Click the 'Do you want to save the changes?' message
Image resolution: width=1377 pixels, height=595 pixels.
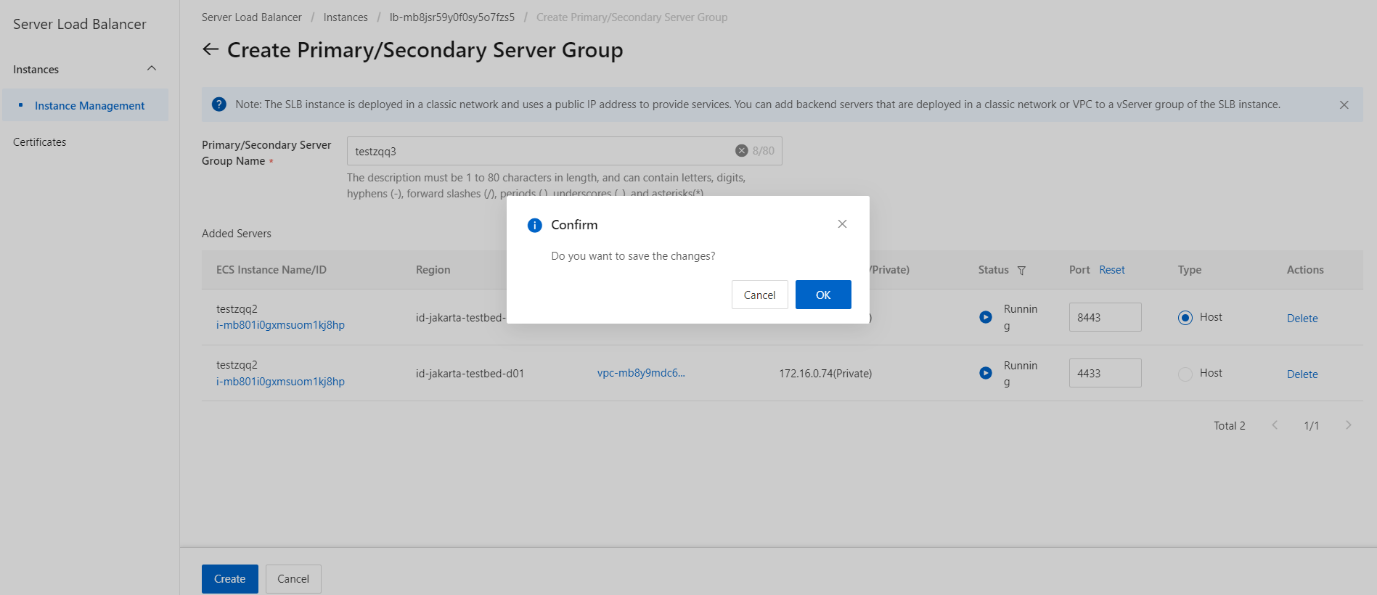[x=633, y=256]
